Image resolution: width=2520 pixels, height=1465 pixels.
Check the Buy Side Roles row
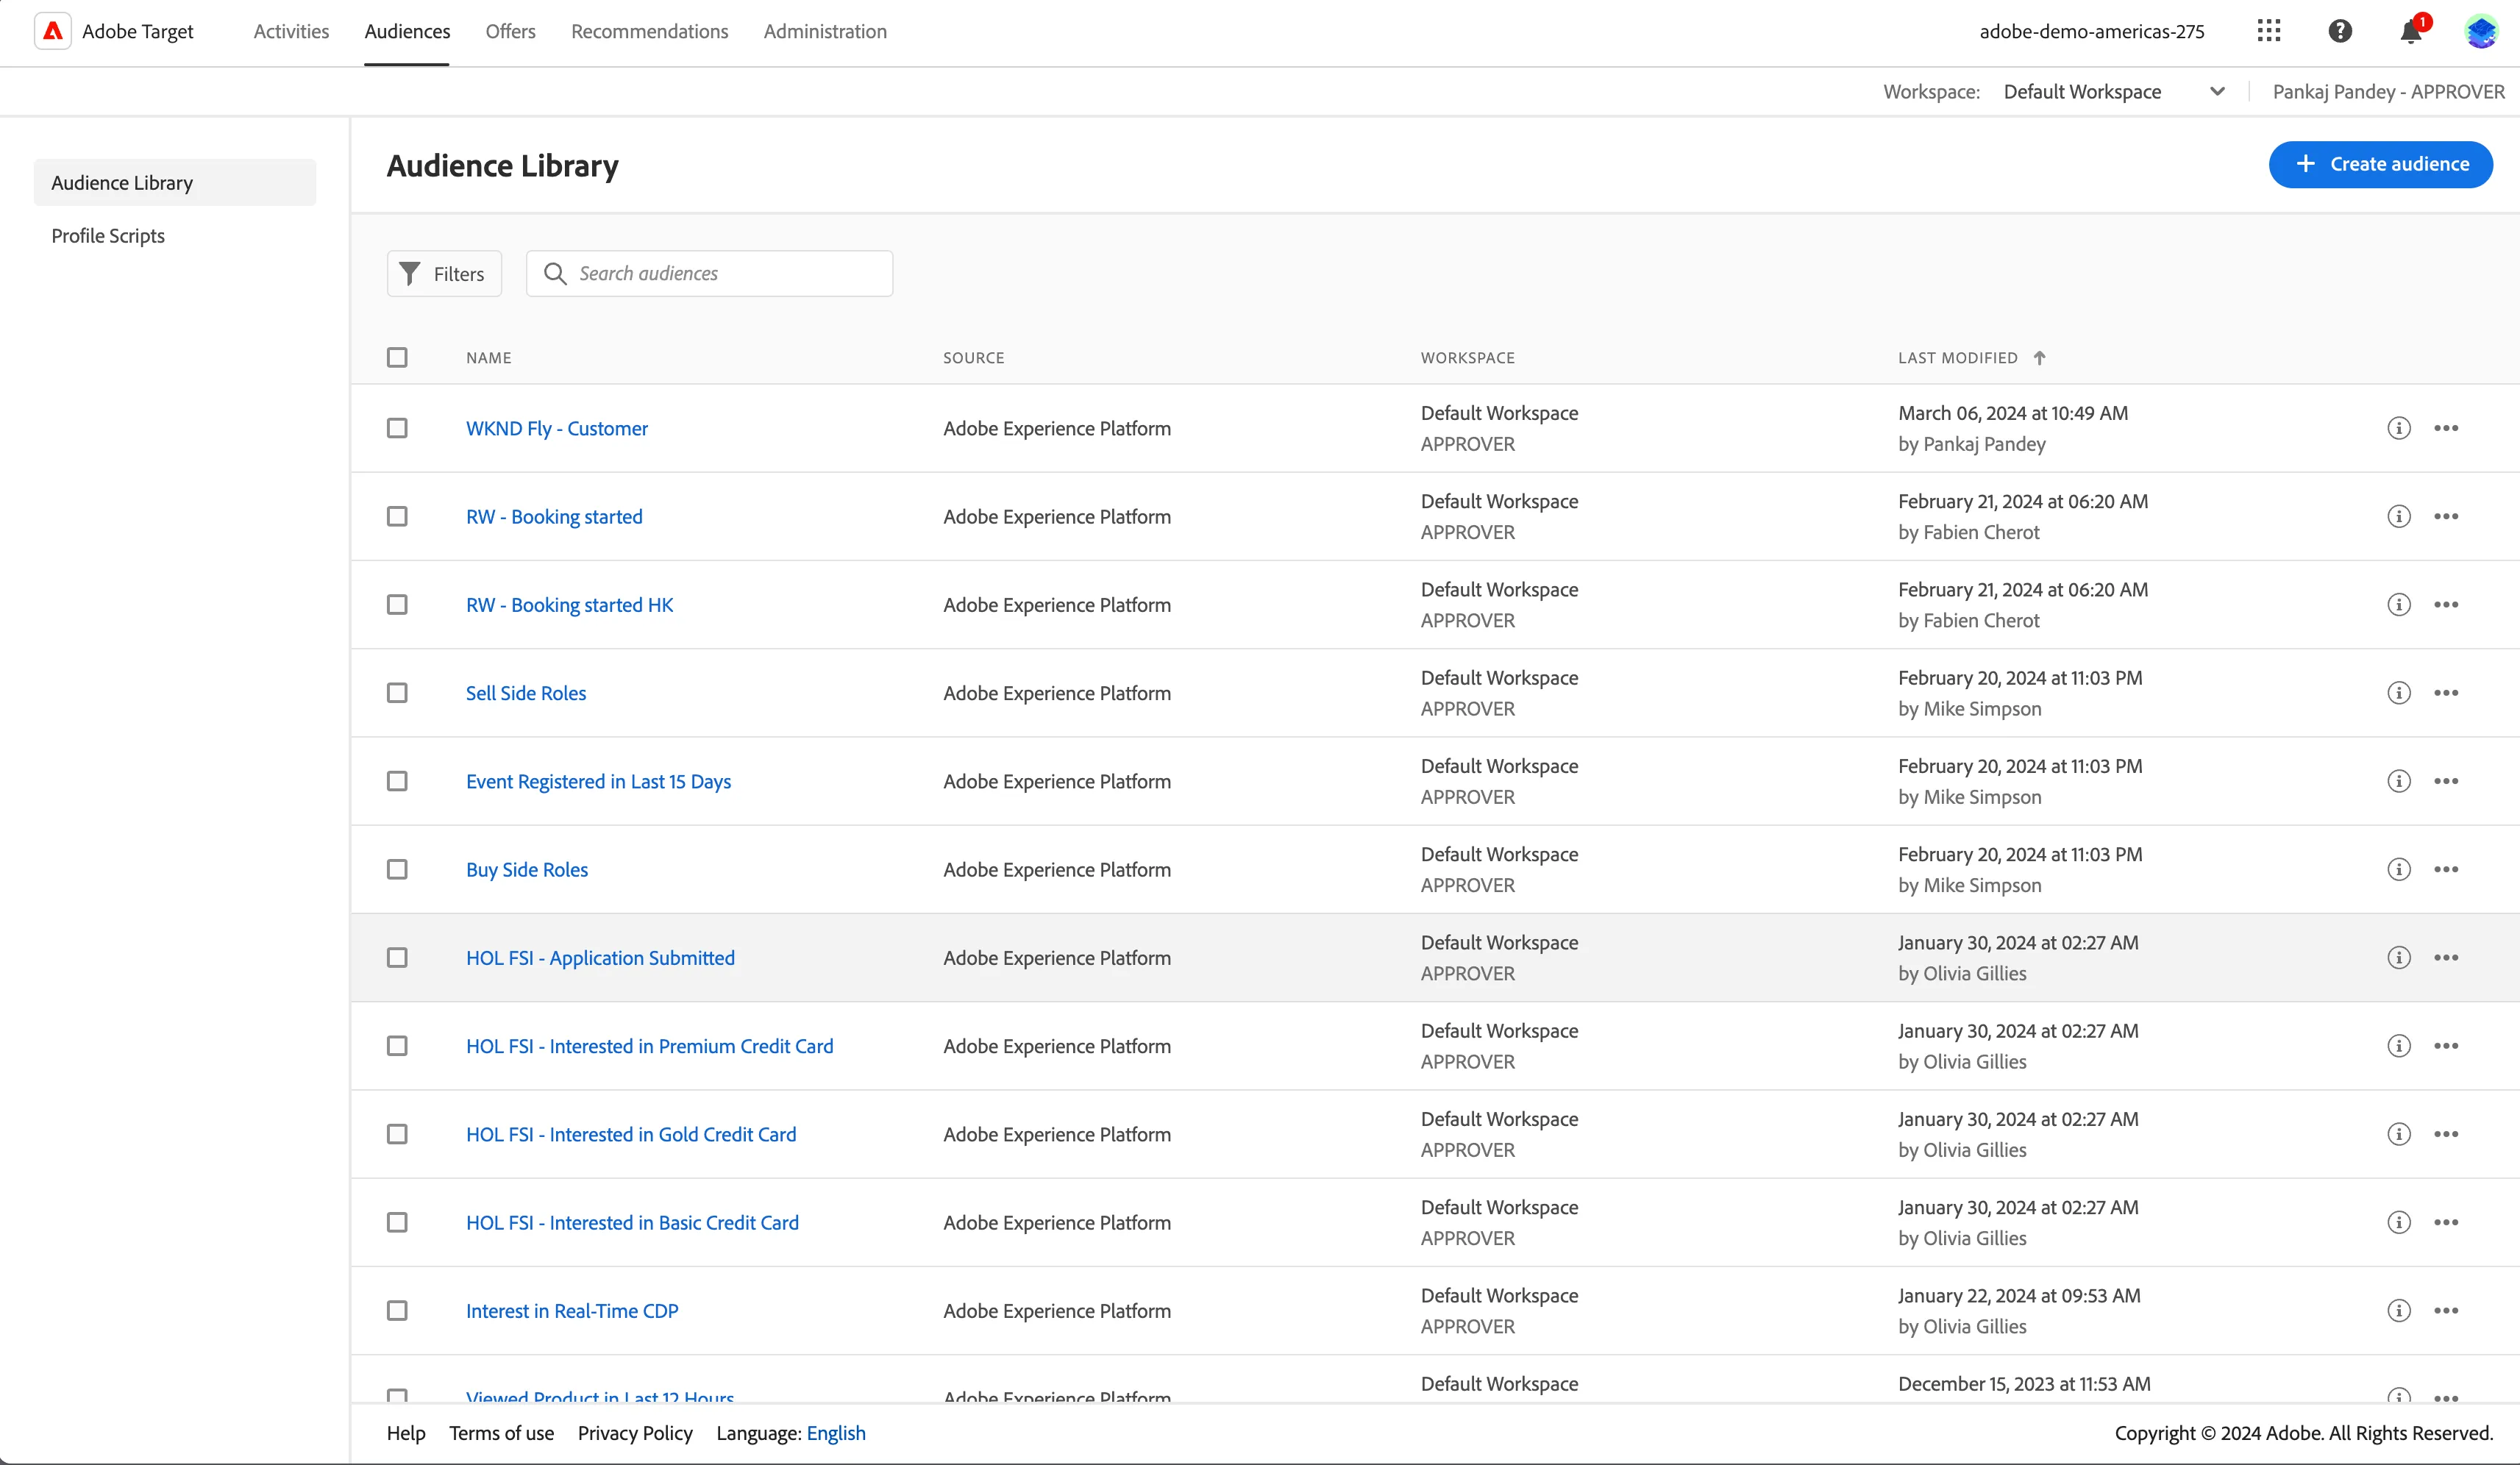point(397,869)
